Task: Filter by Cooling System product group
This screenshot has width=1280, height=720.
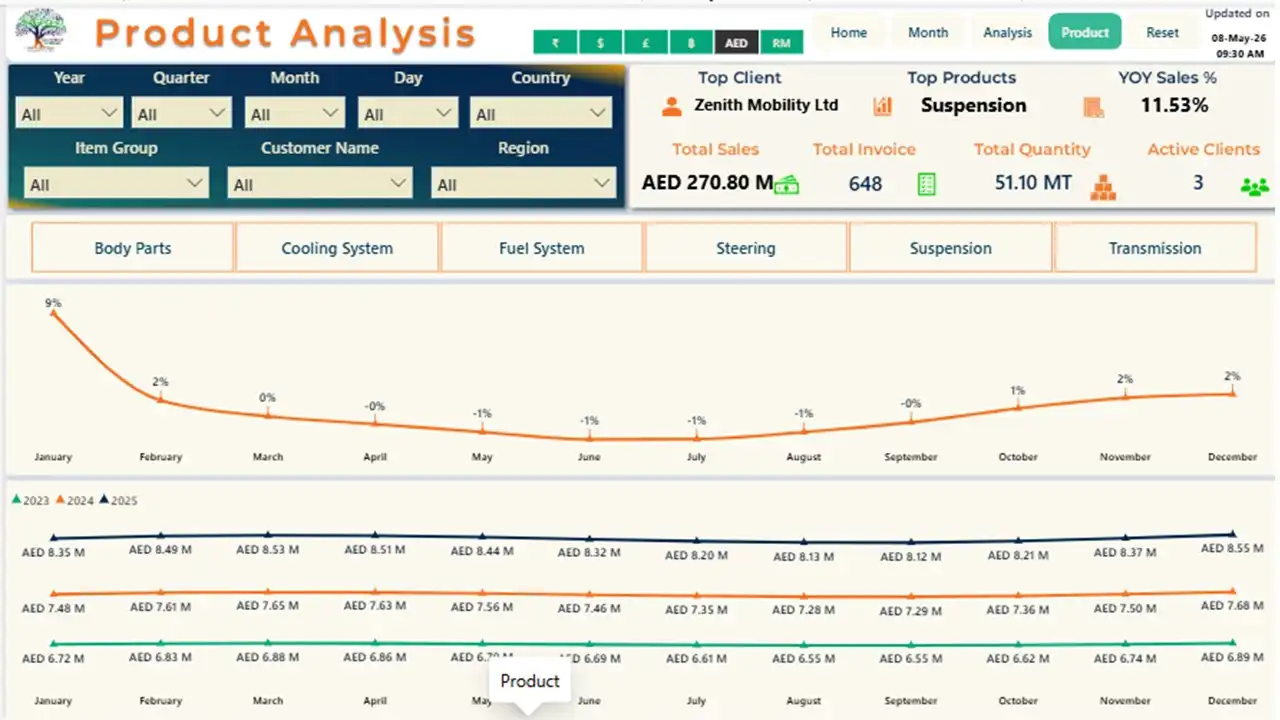Action: pyautogui.click(x=337, y=248)
